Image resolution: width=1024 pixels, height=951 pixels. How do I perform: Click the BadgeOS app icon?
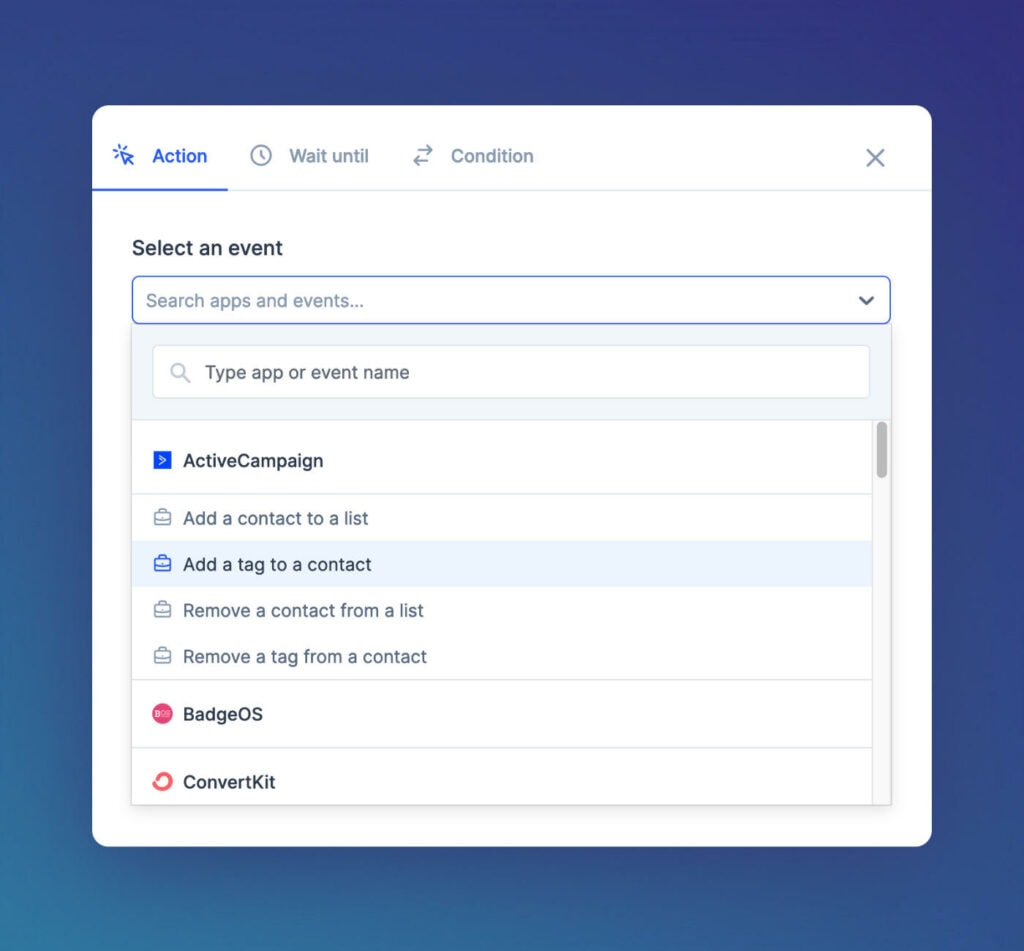point(163,714)
